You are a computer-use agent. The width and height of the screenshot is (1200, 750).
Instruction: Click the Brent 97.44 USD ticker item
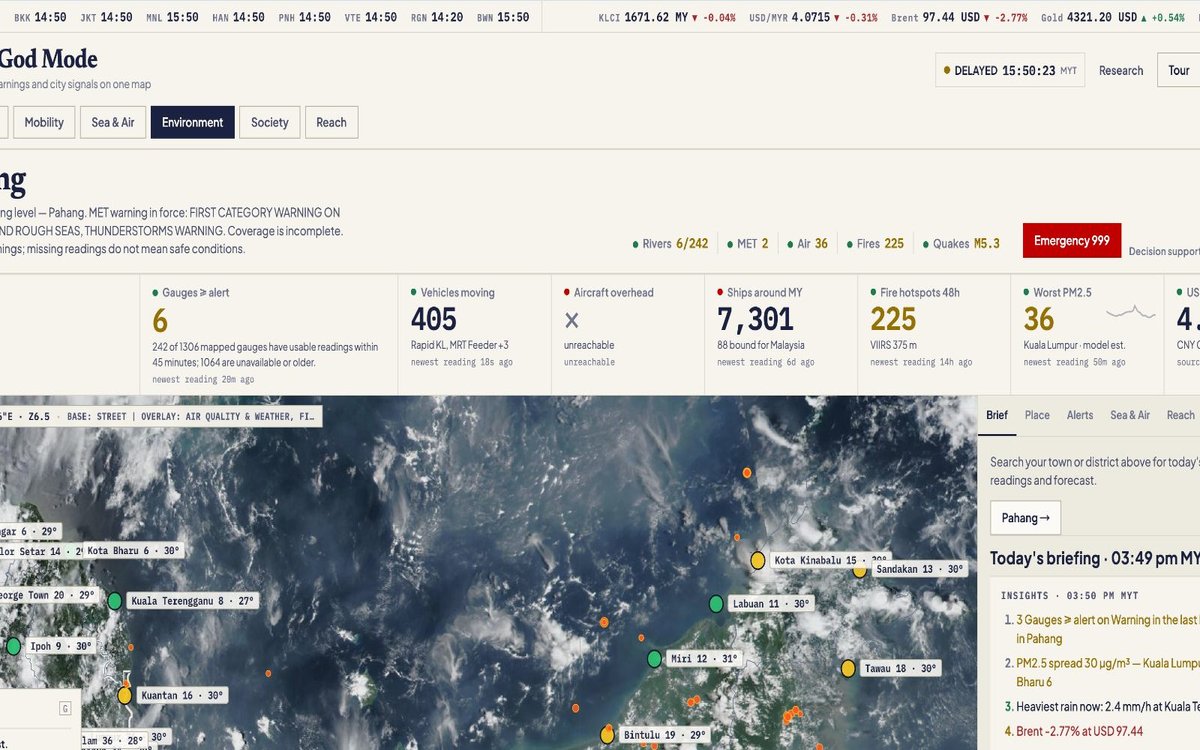[958, 18]
